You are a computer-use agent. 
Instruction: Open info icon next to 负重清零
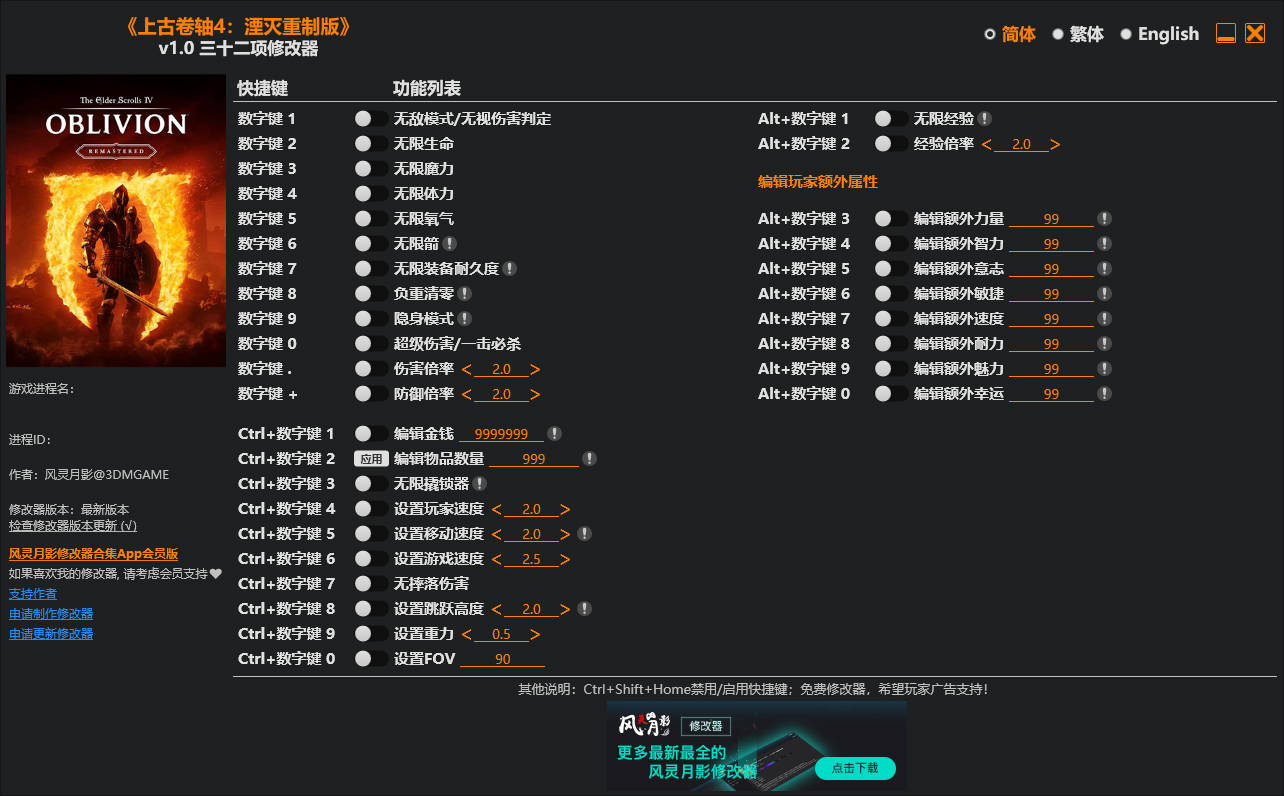tap(465, 293)
